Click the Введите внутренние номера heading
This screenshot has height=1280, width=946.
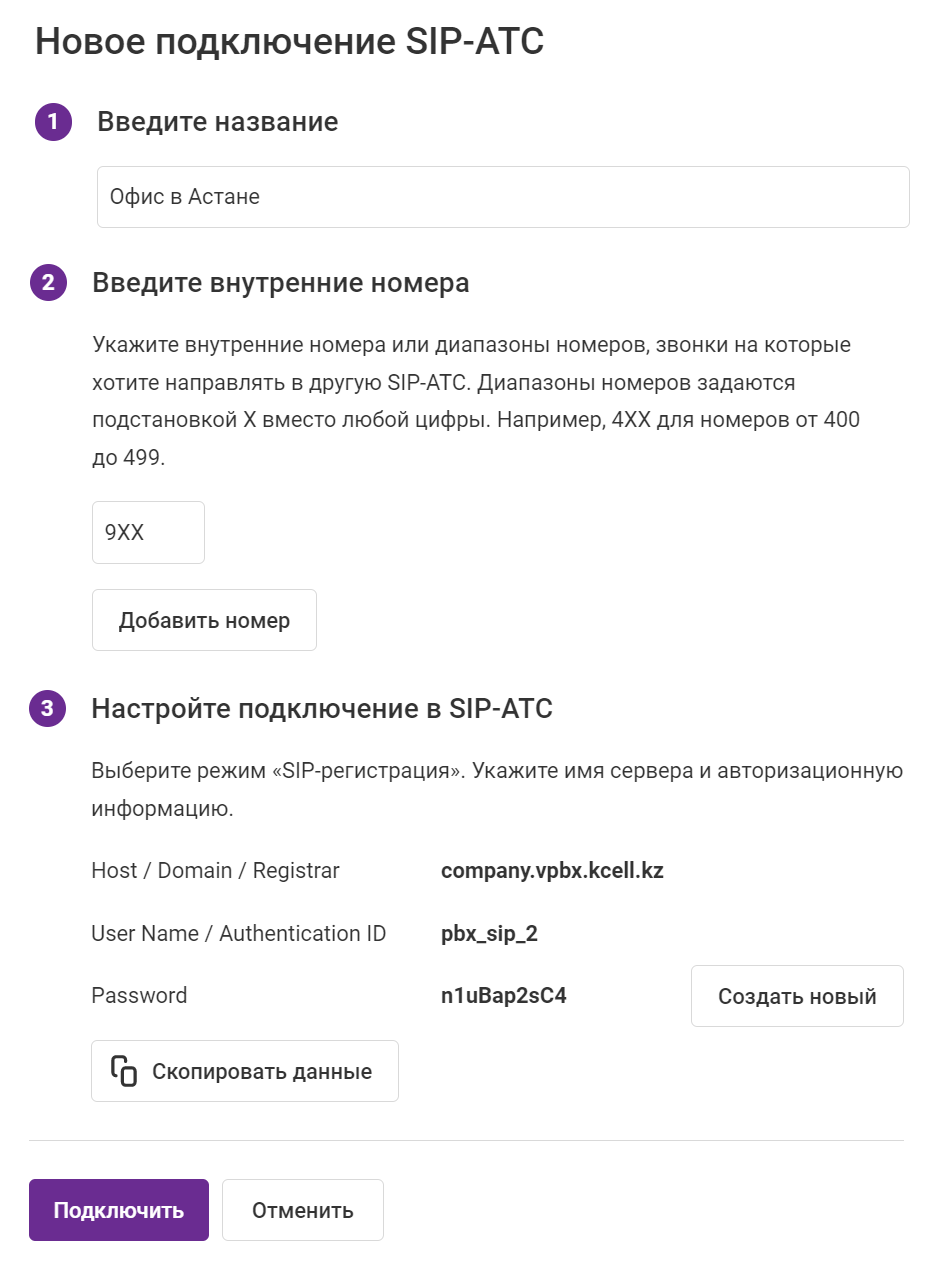[280, 283]
